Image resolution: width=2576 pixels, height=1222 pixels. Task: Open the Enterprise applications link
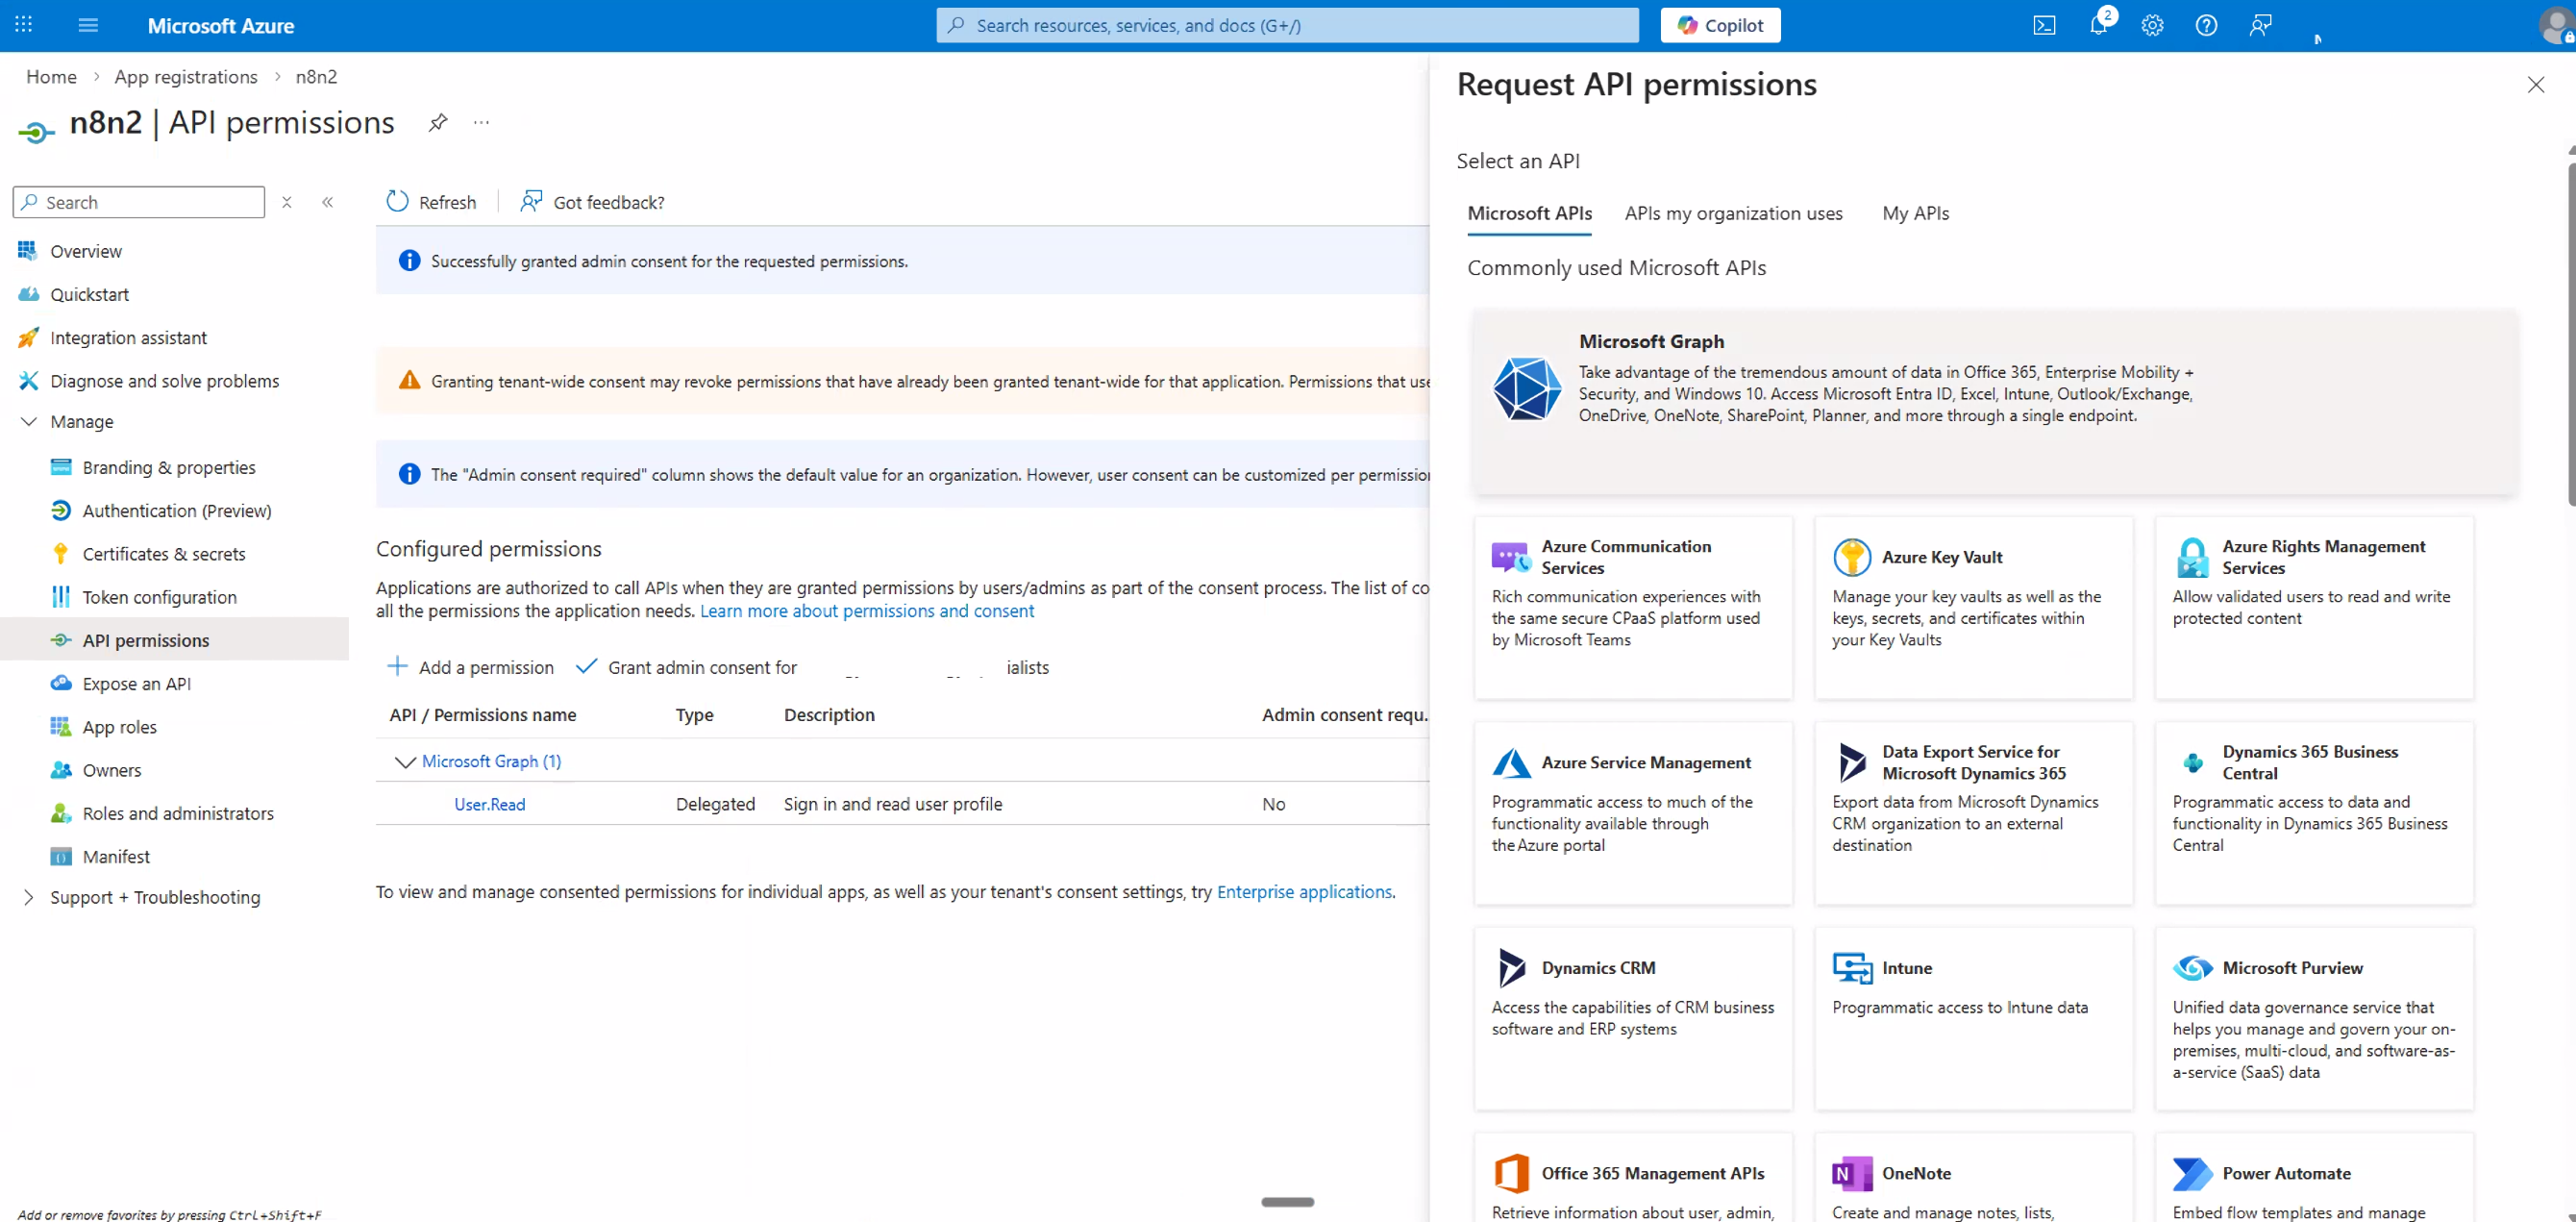1304,891
